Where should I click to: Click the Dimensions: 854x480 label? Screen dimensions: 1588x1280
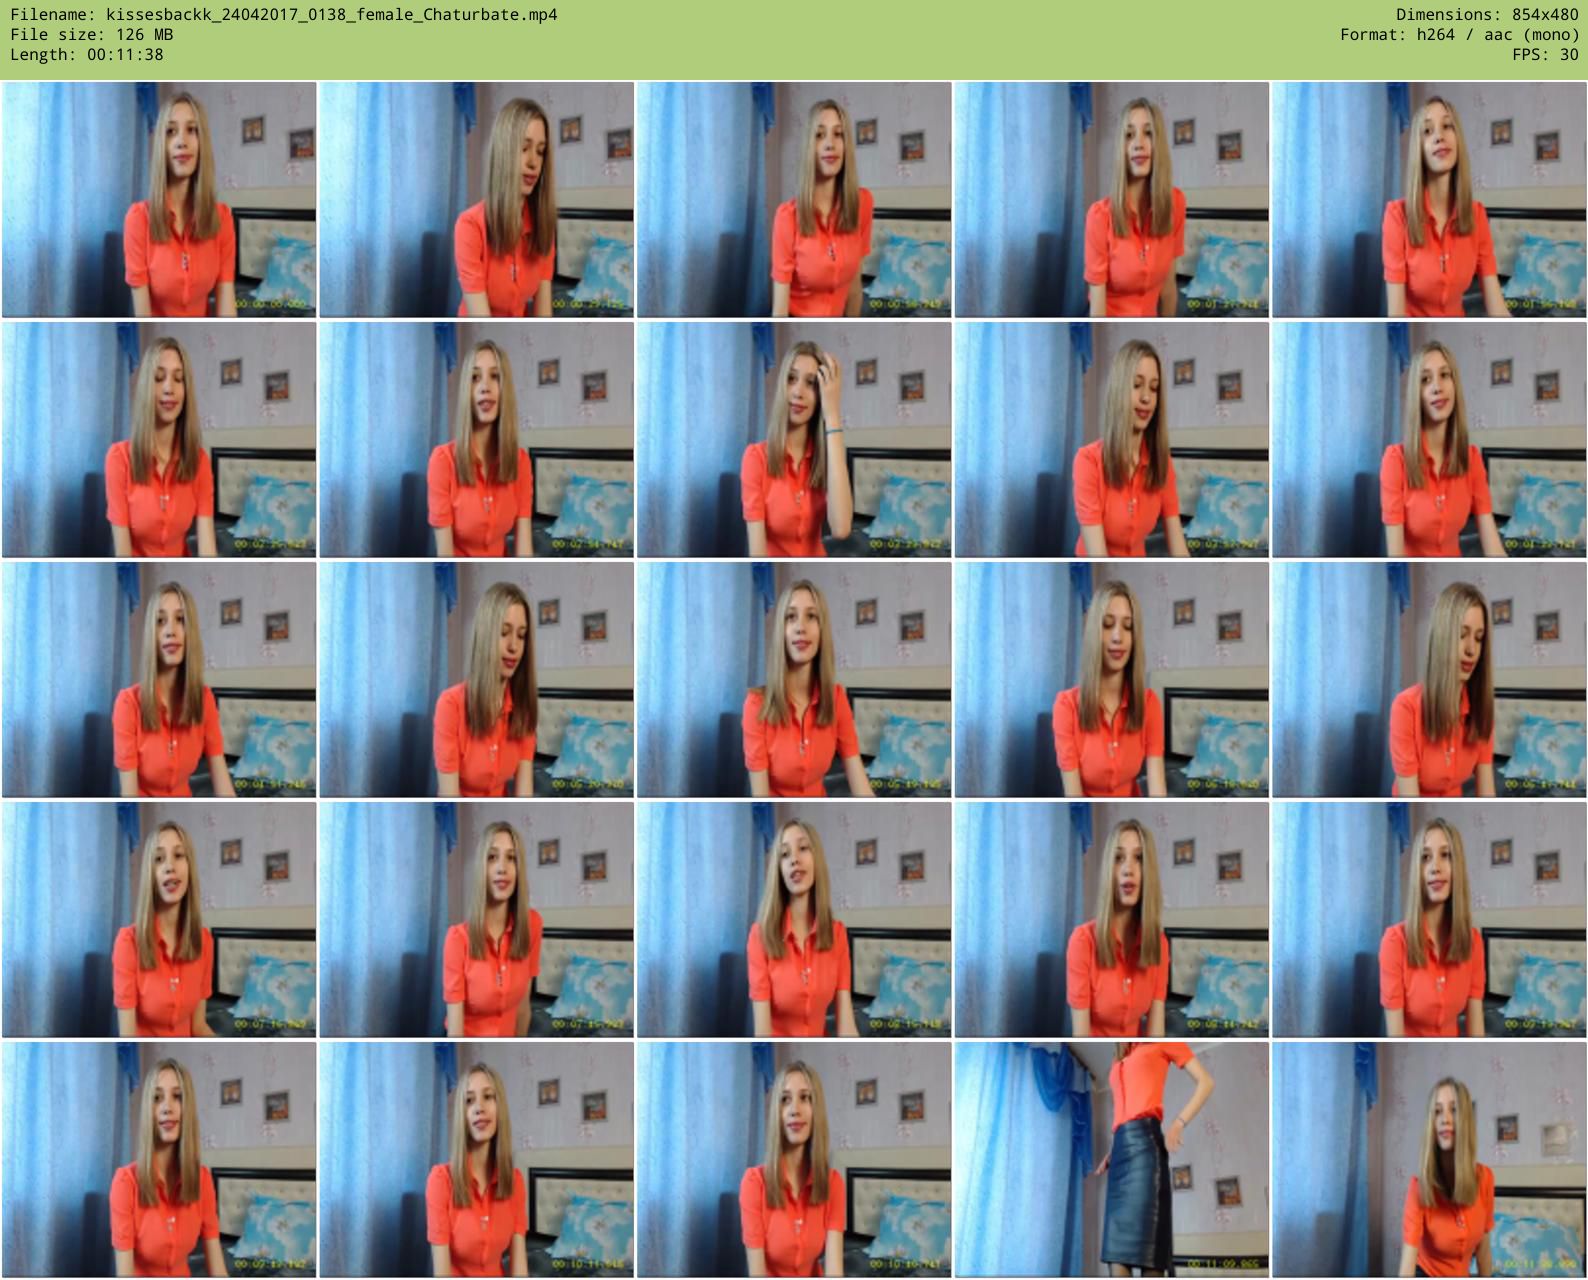click(1487, 15)
